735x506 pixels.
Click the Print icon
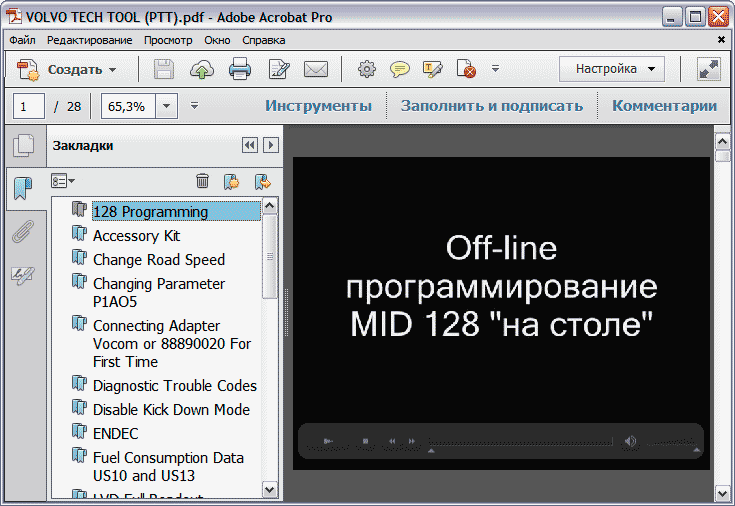pyautogui.click(x=240, y=69)
